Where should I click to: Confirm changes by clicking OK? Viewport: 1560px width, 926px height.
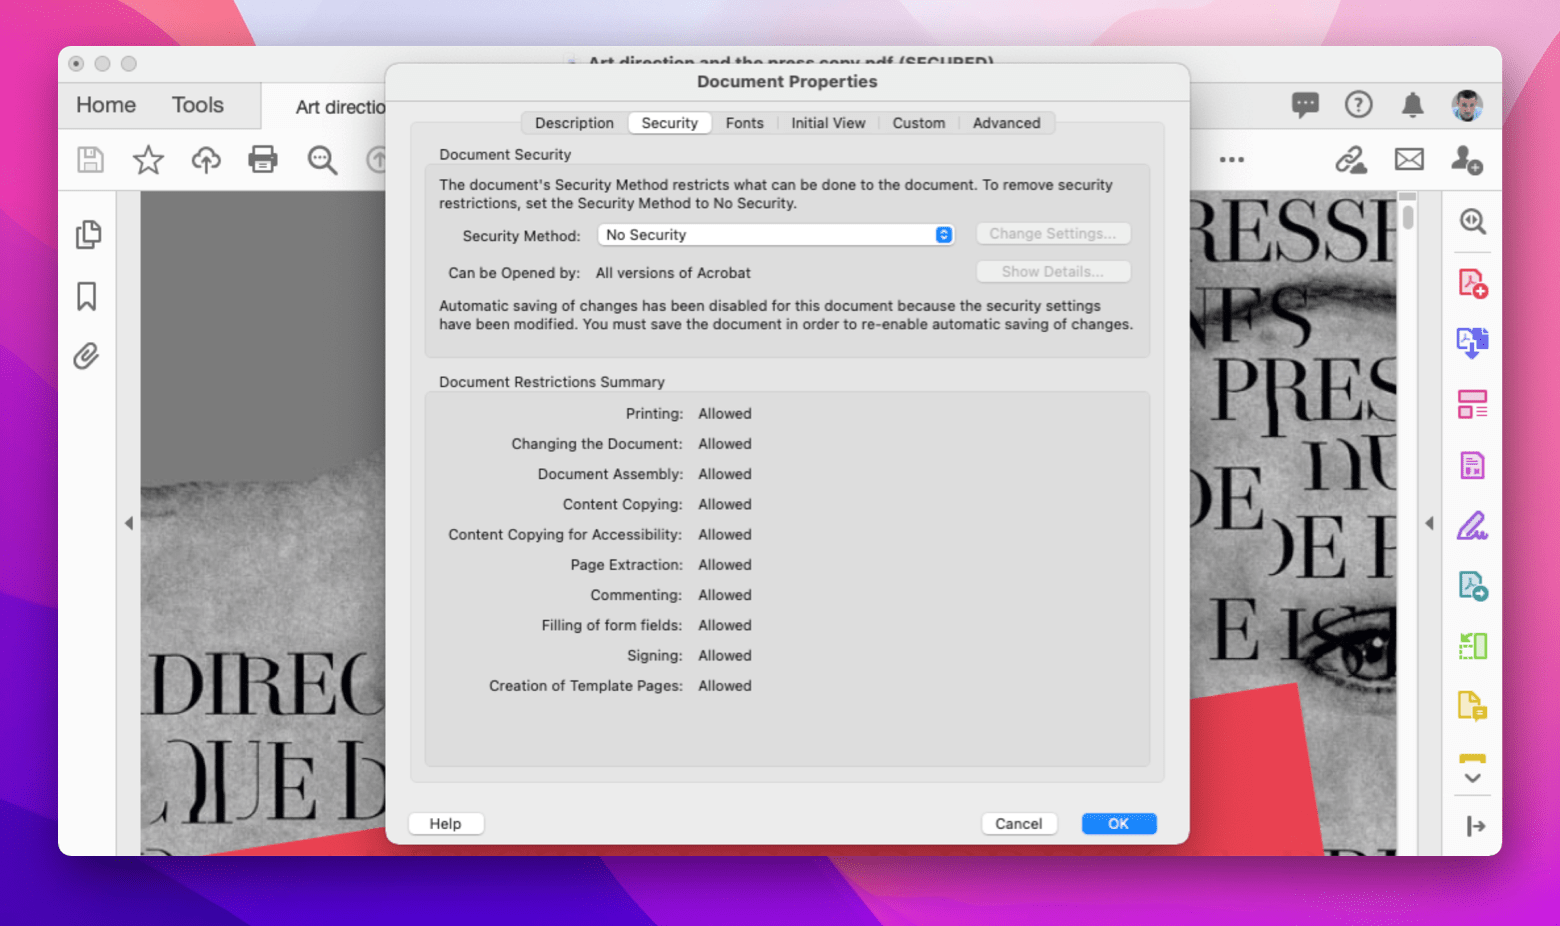click(x=1118, y=823)
